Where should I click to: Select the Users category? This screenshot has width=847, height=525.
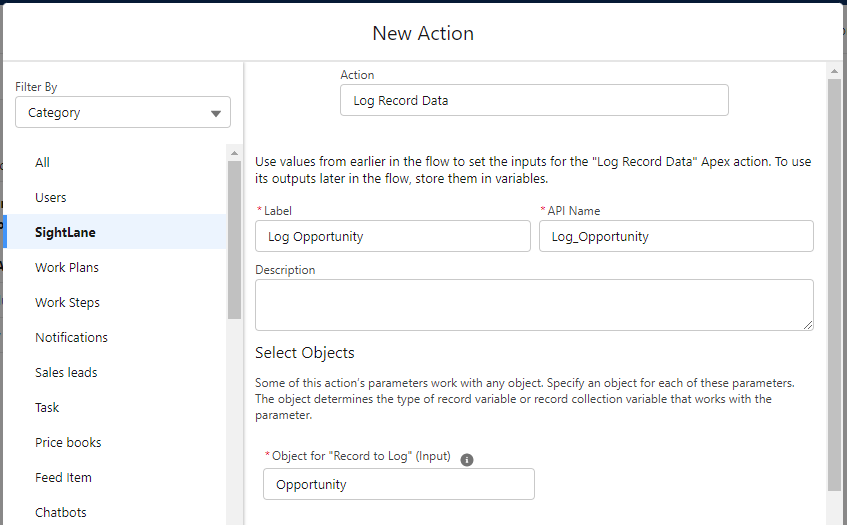point(51,197)
